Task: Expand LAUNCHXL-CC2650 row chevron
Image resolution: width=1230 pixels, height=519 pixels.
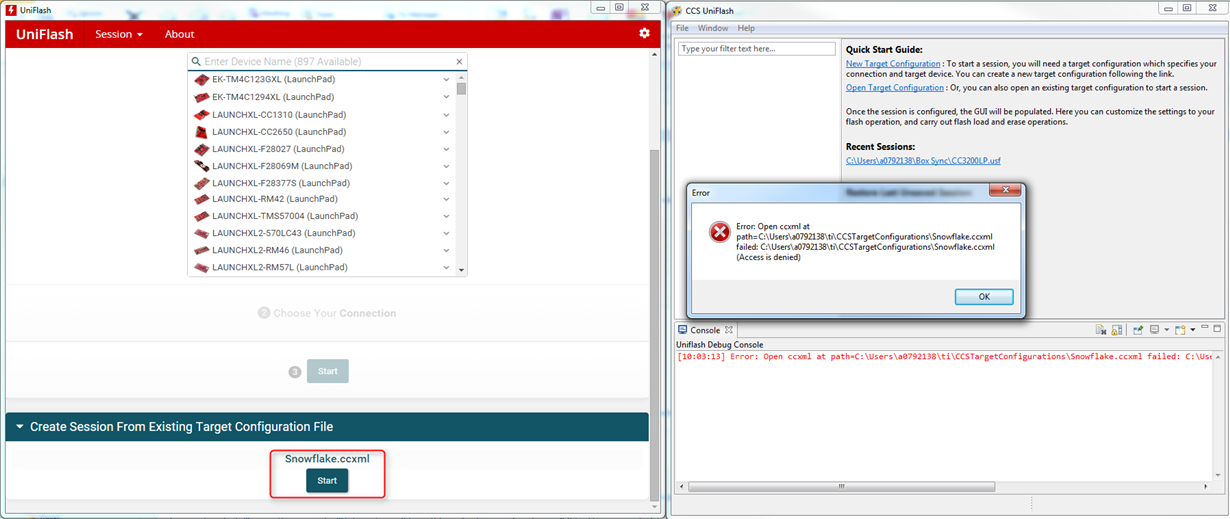Action: pos(446,131)
